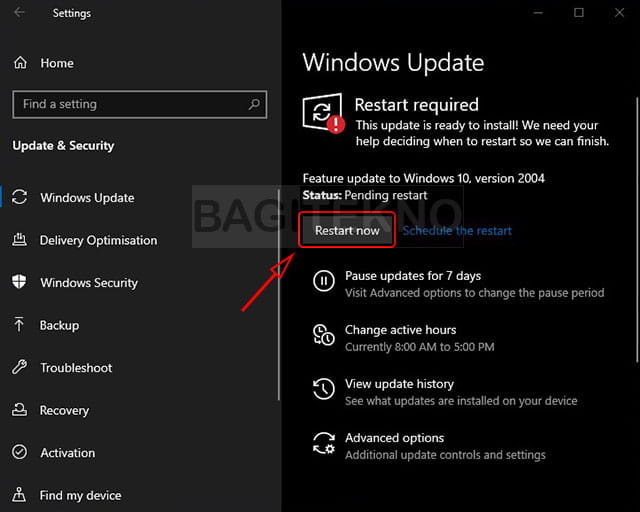Image resolution: width=640 pixels, height=512 pixels.
Task: Click the Status: Pending restart text
Action: click(x=365, y=195)
